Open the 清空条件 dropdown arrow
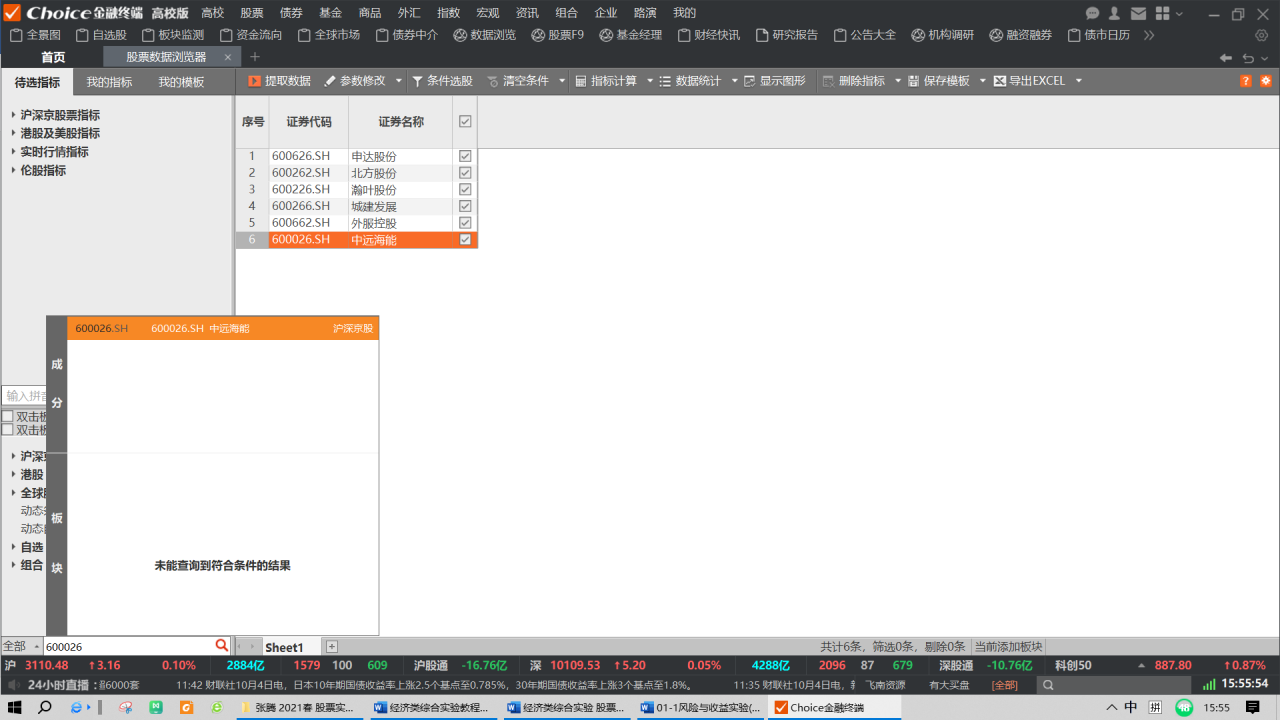The image size is (1280, 720). [x=562, y=81]
